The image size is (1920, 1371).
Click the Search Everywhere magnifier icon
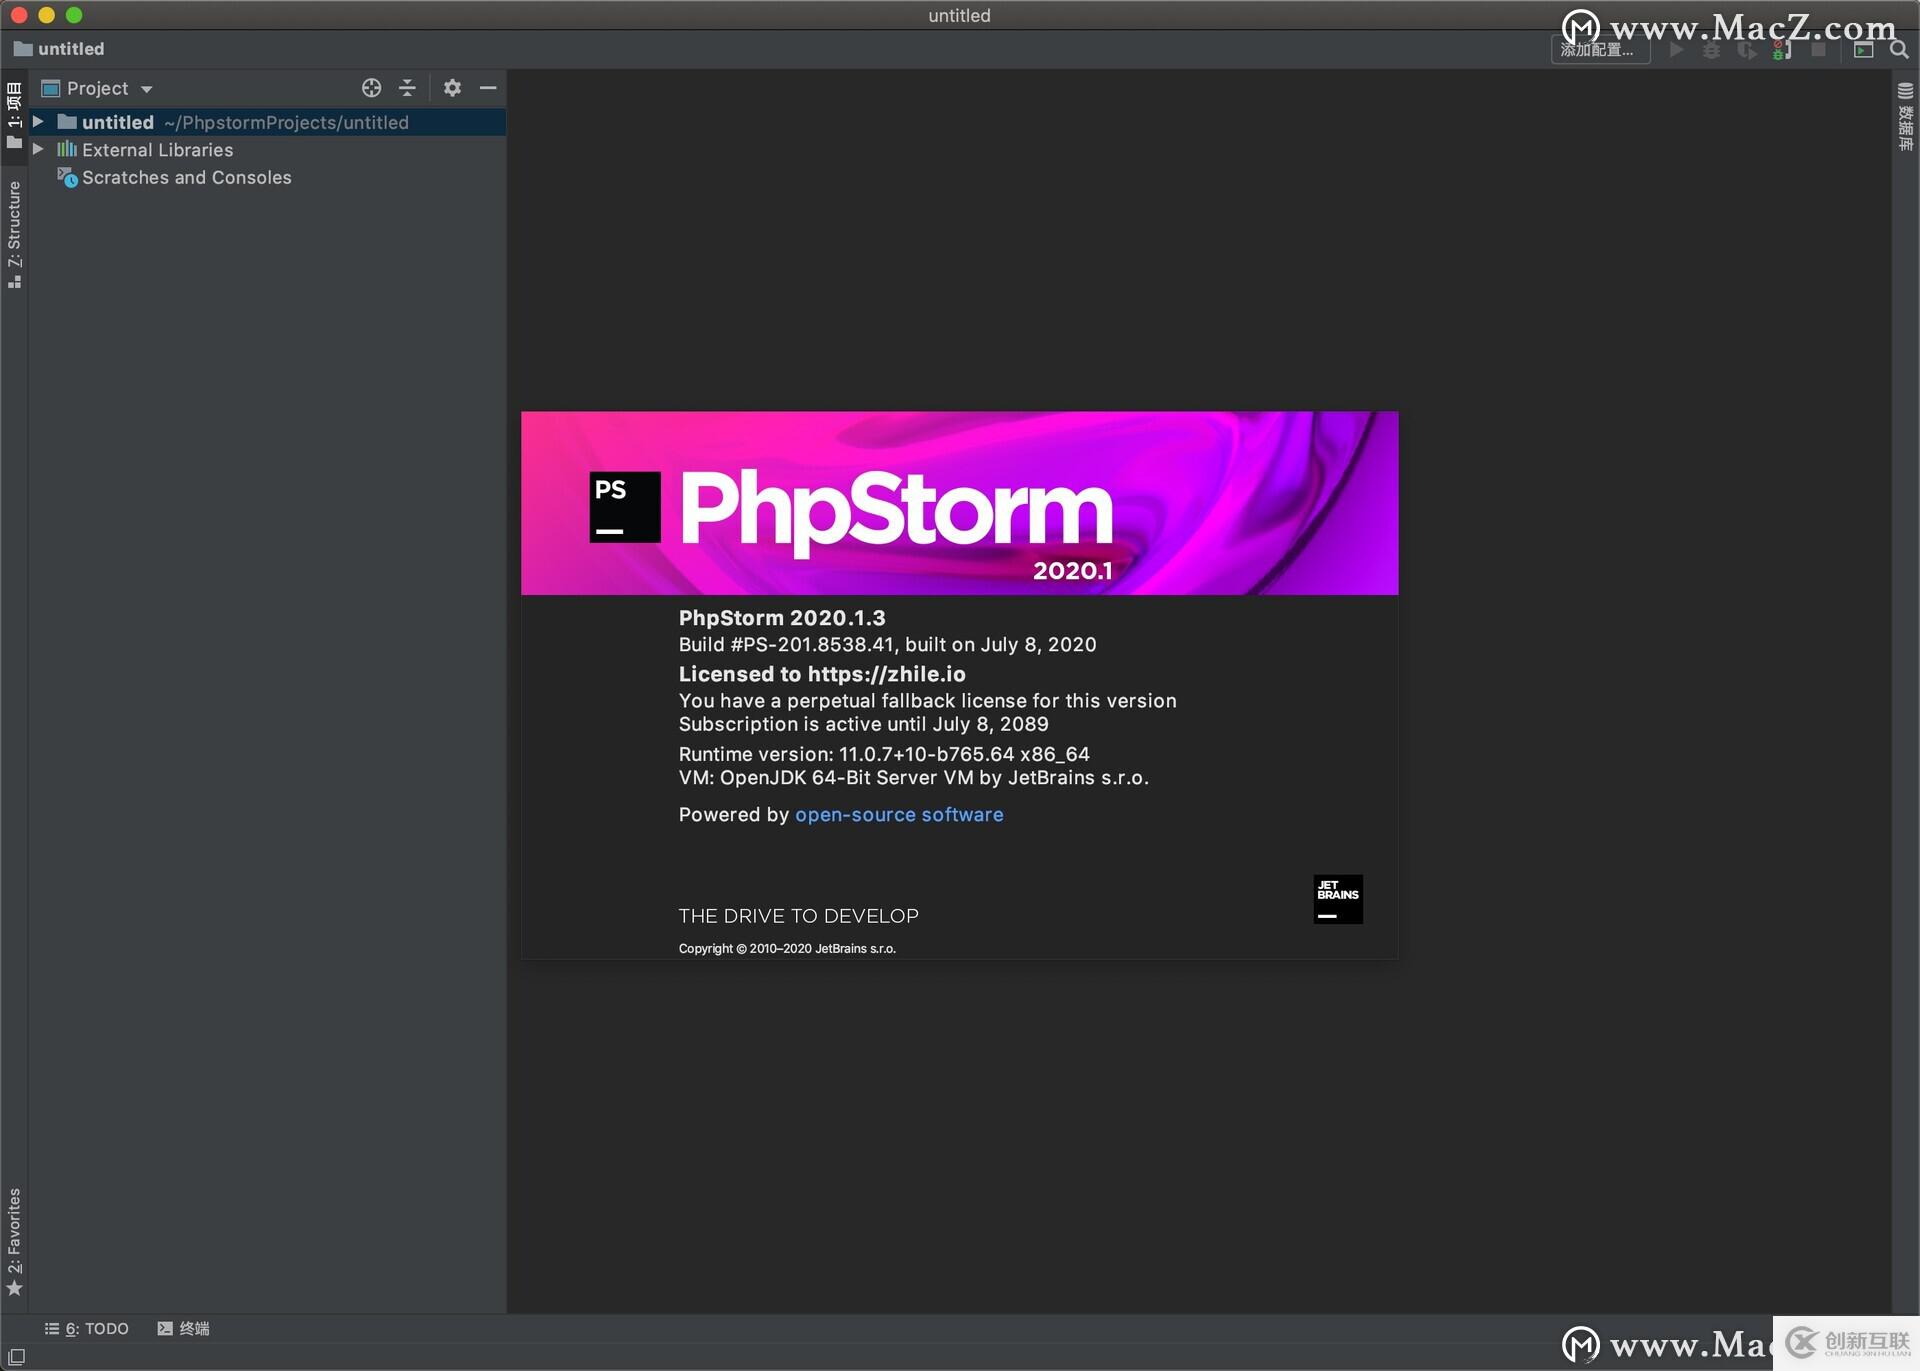[1898, 50]
